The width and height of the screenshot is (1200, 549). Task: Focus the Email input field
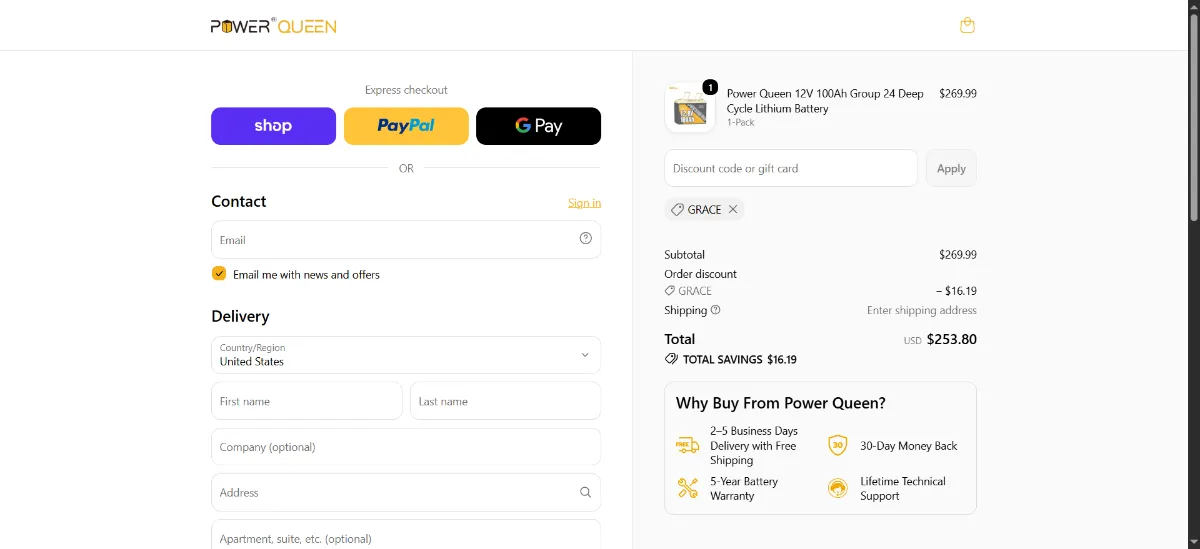click(406, 239)
